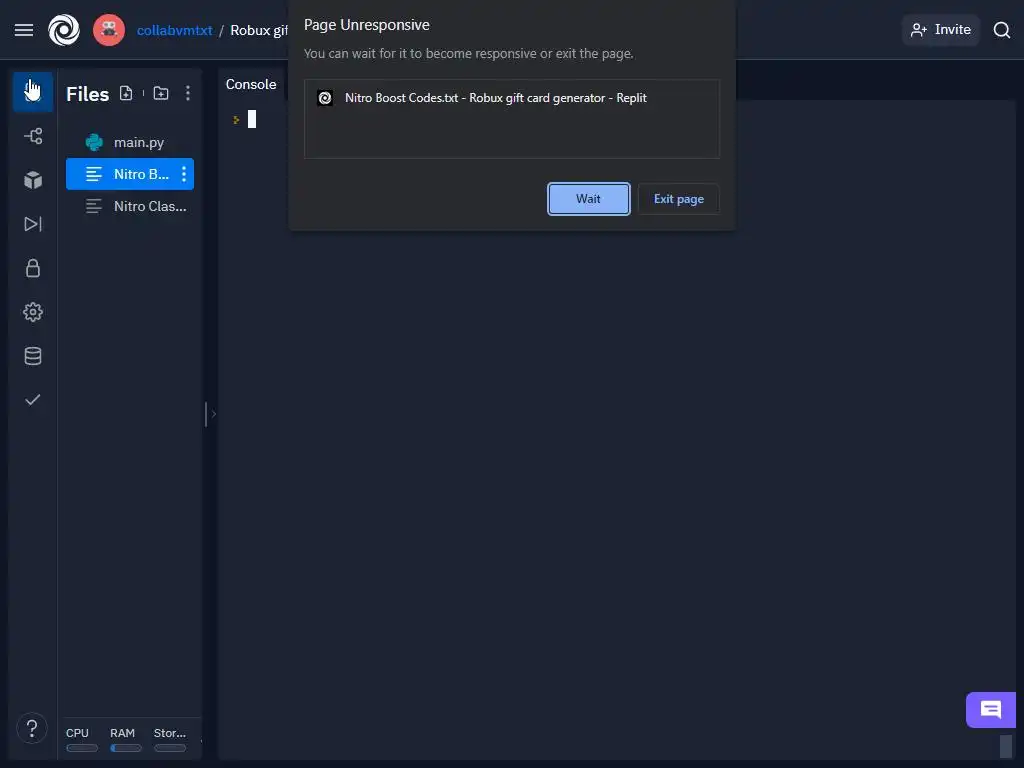The image size is (1024, 768).
Task: Open the collabvmtxt profile link
Action: (174, 30)
